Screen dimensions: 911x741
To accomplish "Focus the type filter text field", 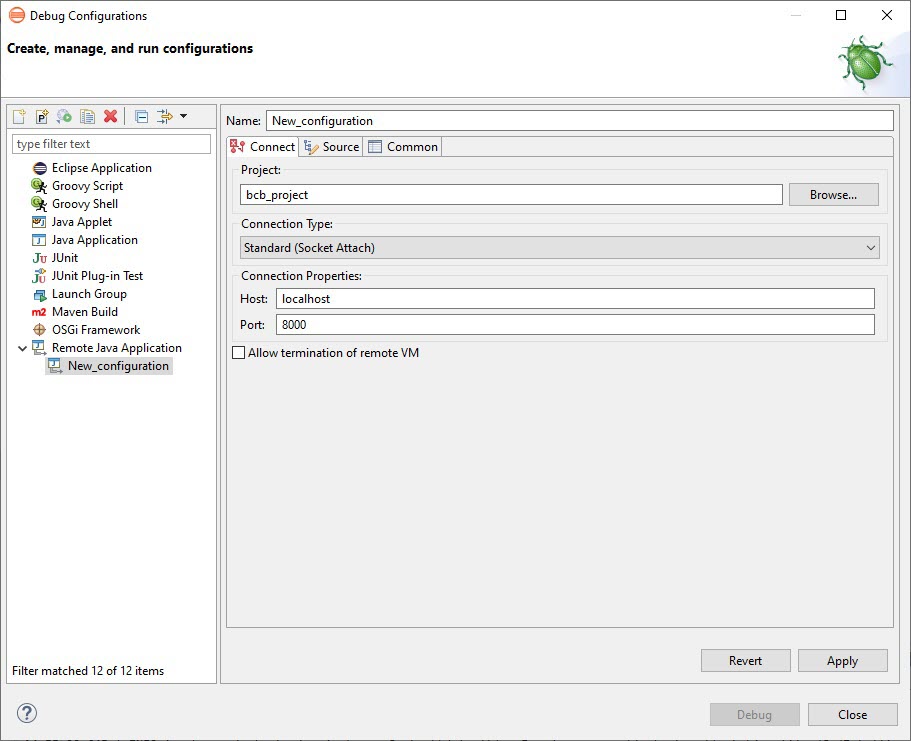I will [112, 144].
